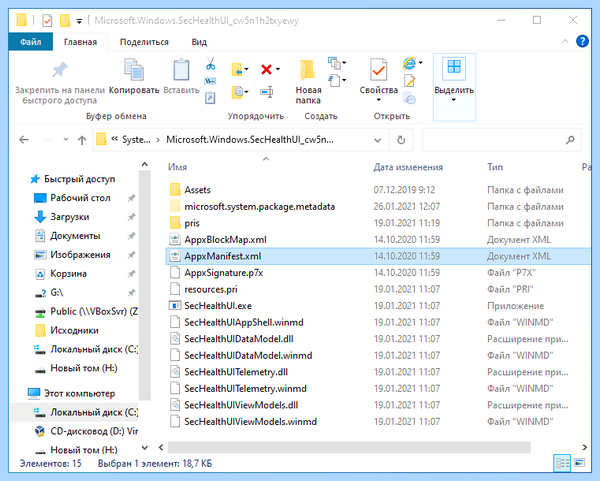Pin folder to Quick access panel
The image size is (600, 481).
(60, 81)
